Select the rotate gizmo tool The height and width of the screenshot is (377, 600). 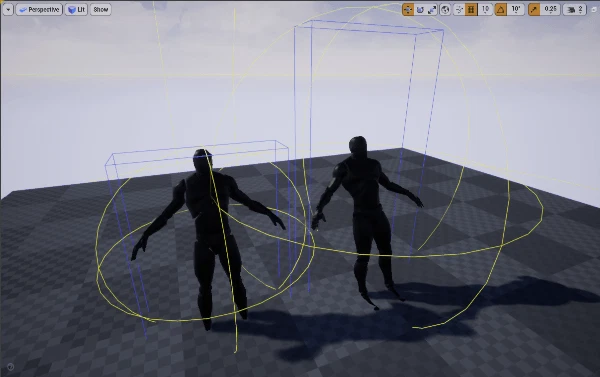point(420,10)
